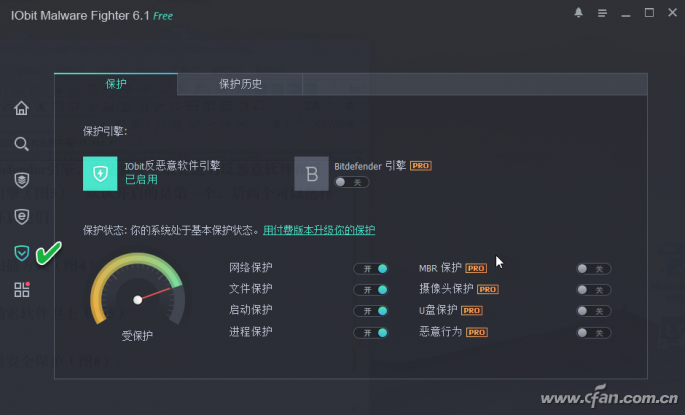The width and height of the screenshot is (685, 415).
Task: Open the 用付费版本升级你的保护 link
Action: pos(319,230)
